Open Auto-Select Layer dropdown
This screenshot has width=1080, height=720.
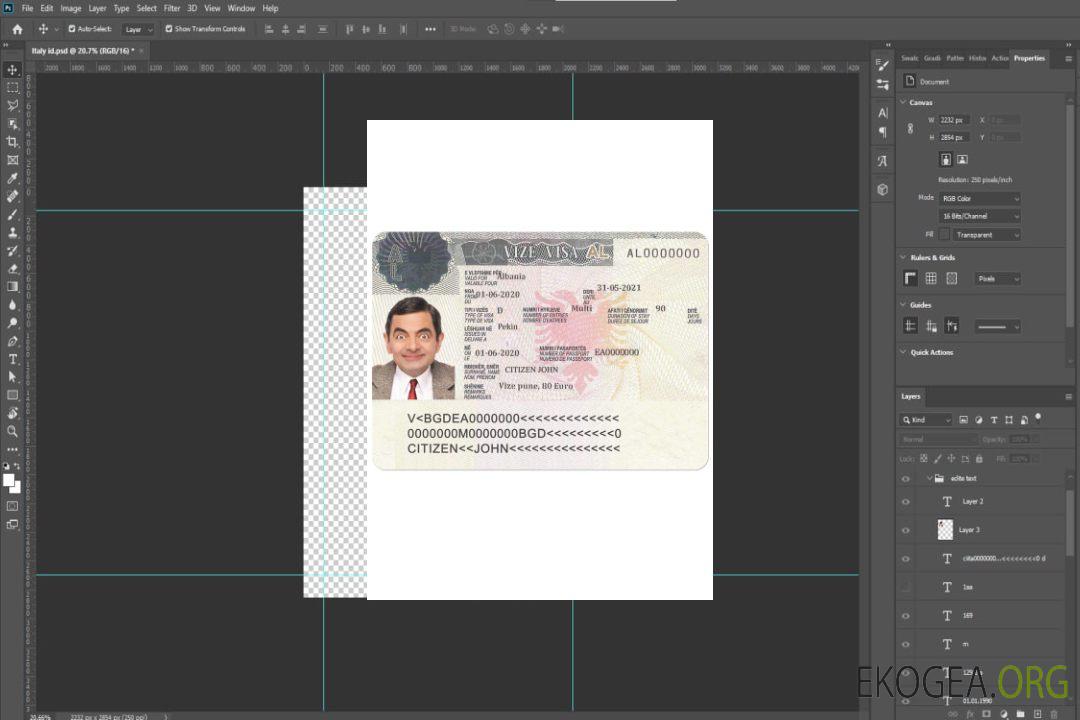pos(138,29)
